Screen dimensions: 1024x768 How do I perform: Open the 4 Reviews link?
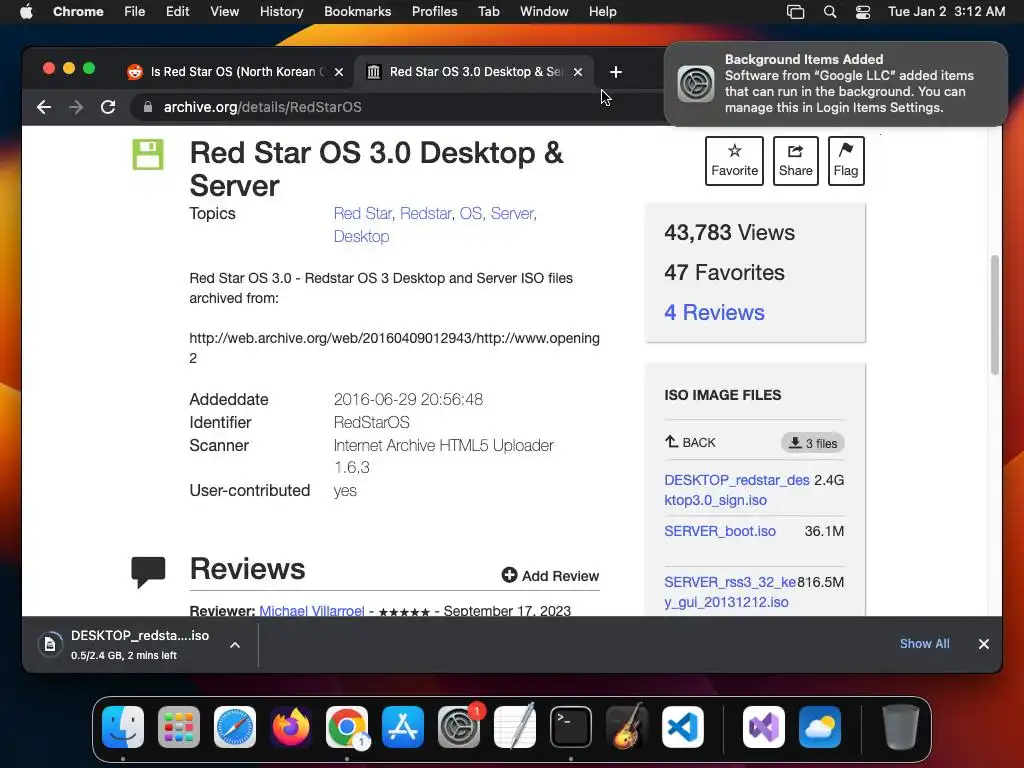[714, 312]
